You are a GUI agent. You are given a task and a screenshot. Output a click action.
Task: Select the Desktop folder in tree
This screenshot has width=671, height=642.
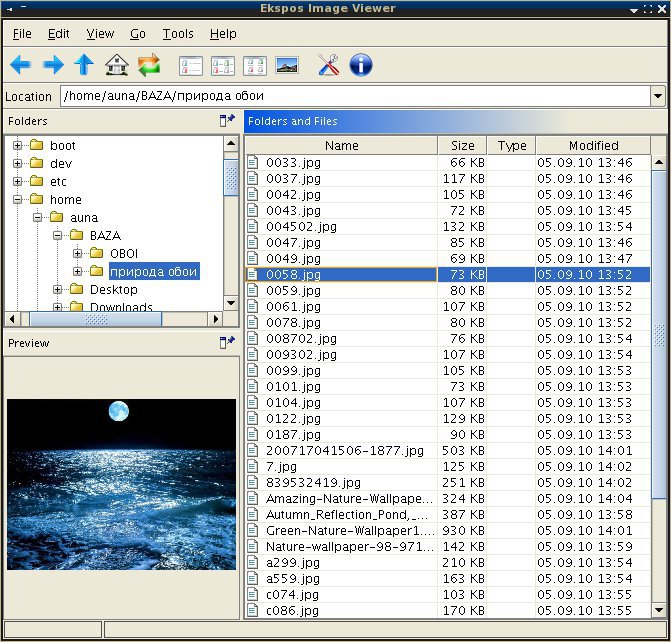(x=113, y=289)
